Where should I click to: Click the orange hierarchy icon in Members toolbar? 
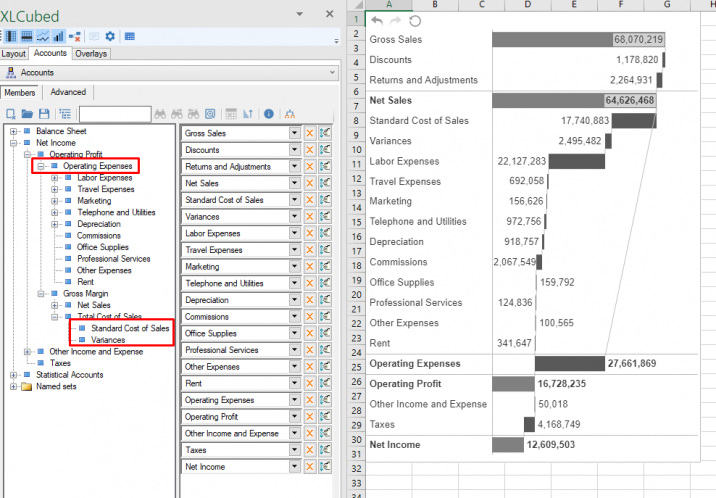(290, 114)
